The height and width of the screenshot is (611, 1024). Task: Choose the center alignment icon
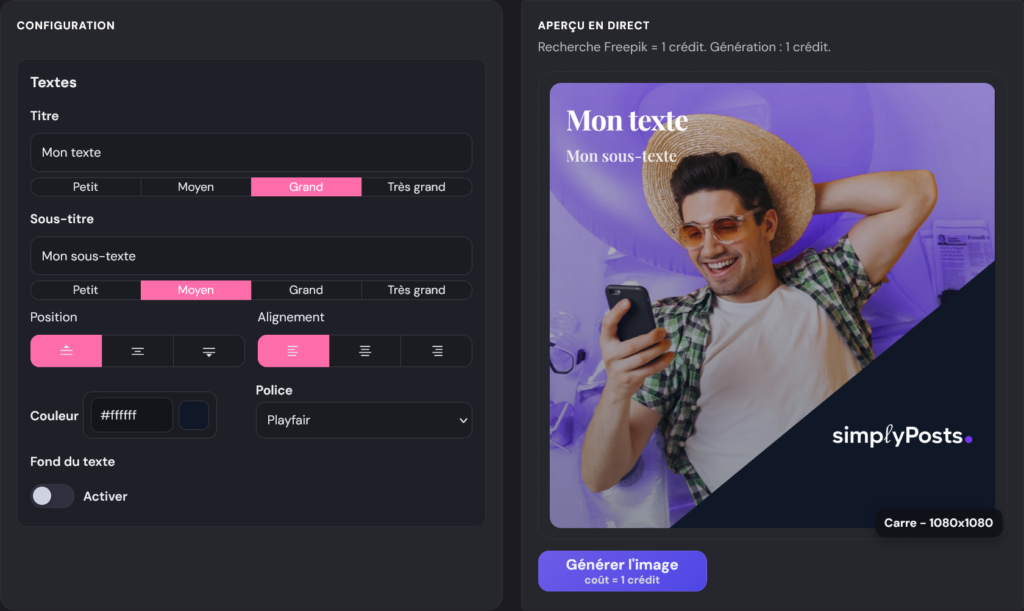[365, 351]
